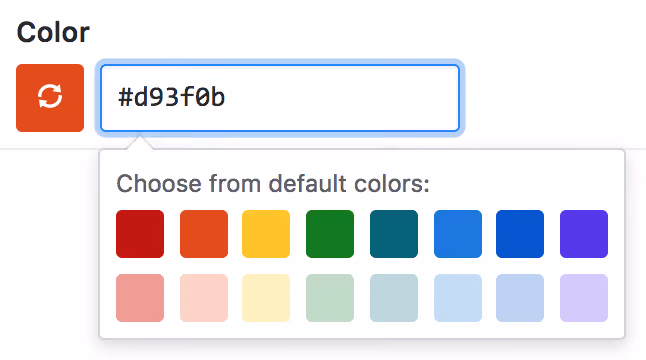
Task: Select the bright orange default color swatch
Action: pos(204,234)
